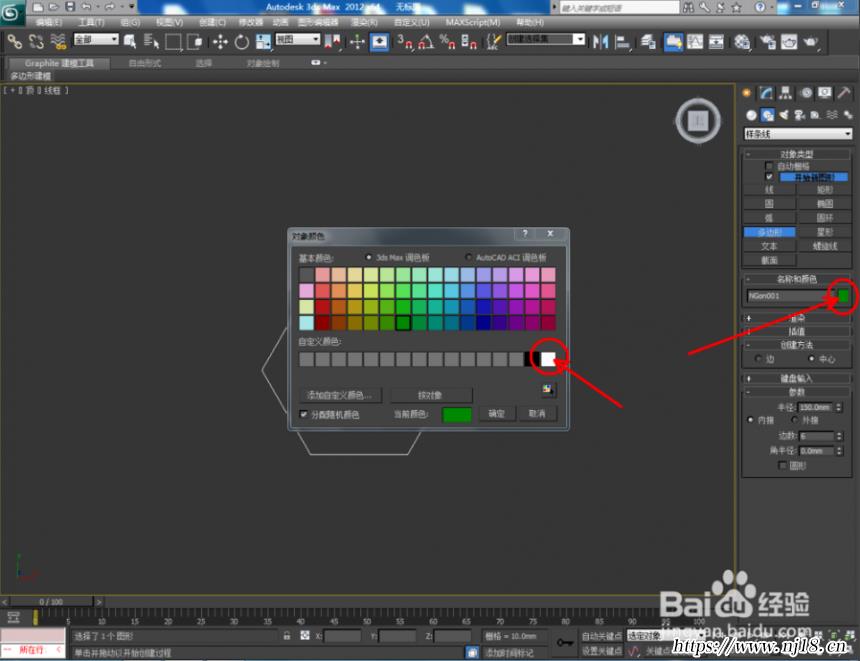Toggle the 3D Snaps icon
Viewport: 860px width, 661px height.
pos(405,42)
